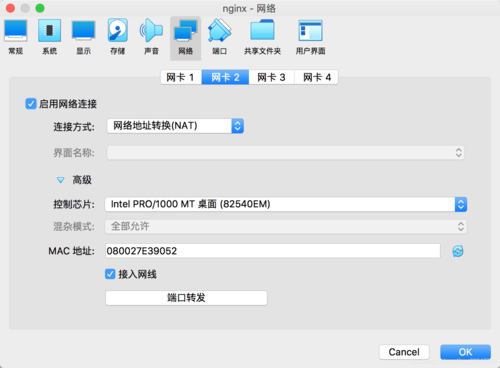Open the 端口 ports settings icon

219,37
